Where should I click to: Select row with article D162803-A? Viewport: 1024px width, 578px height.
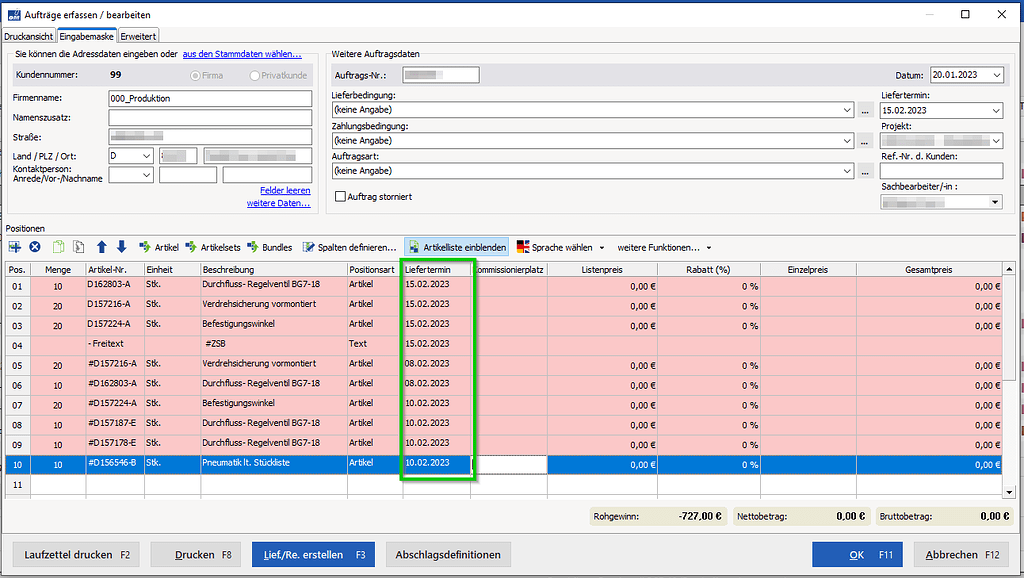click(503, 286)
